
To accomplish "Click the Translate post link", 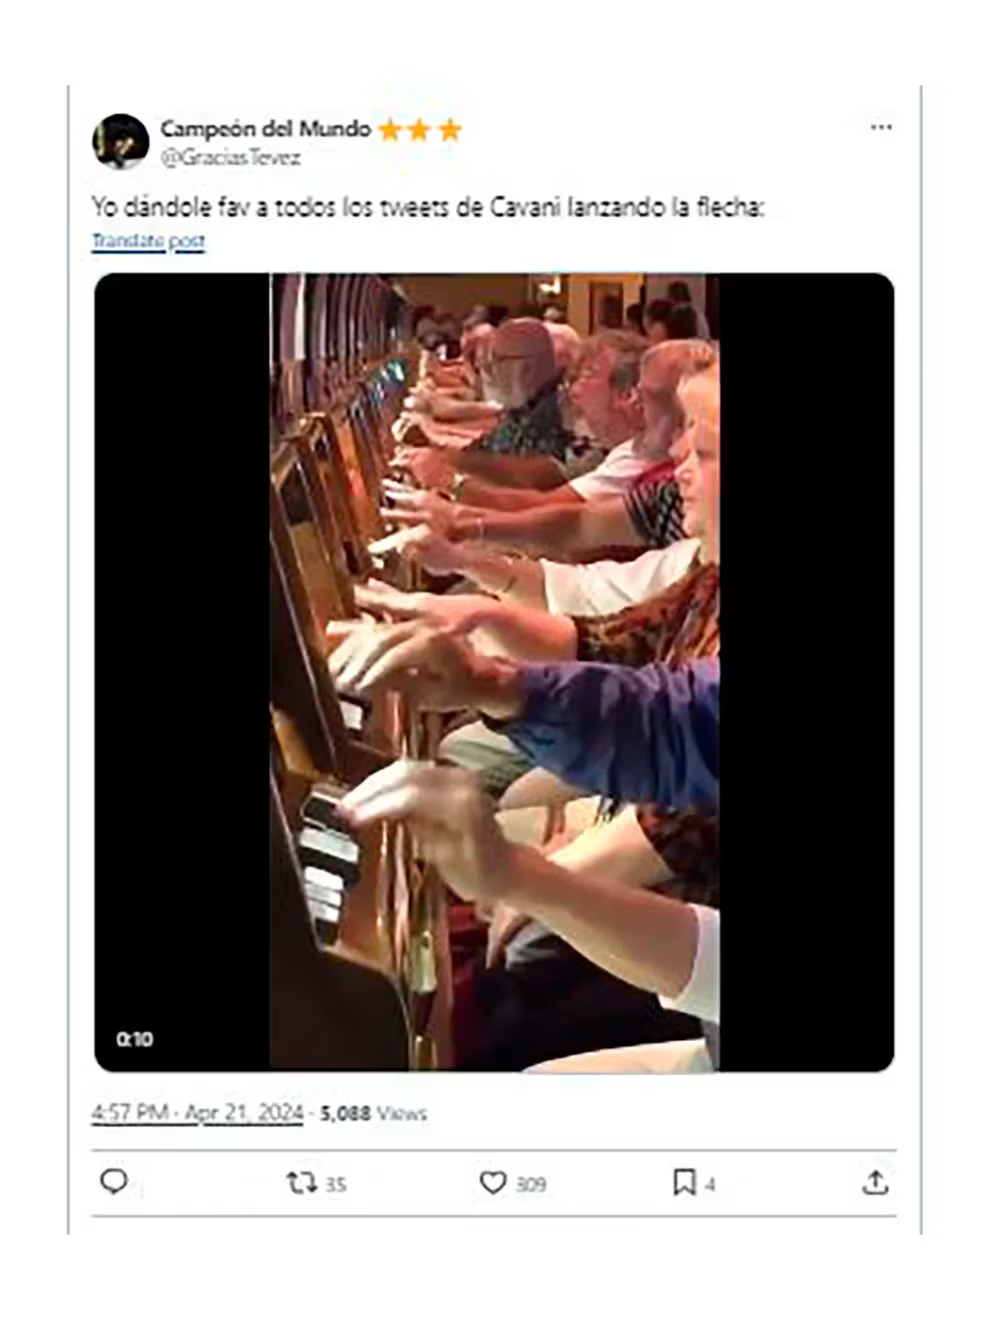I will (x=148, y=241).
